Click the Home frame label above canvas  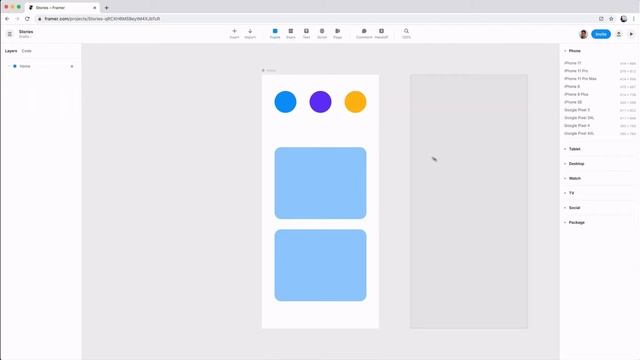tap(269, 70)
